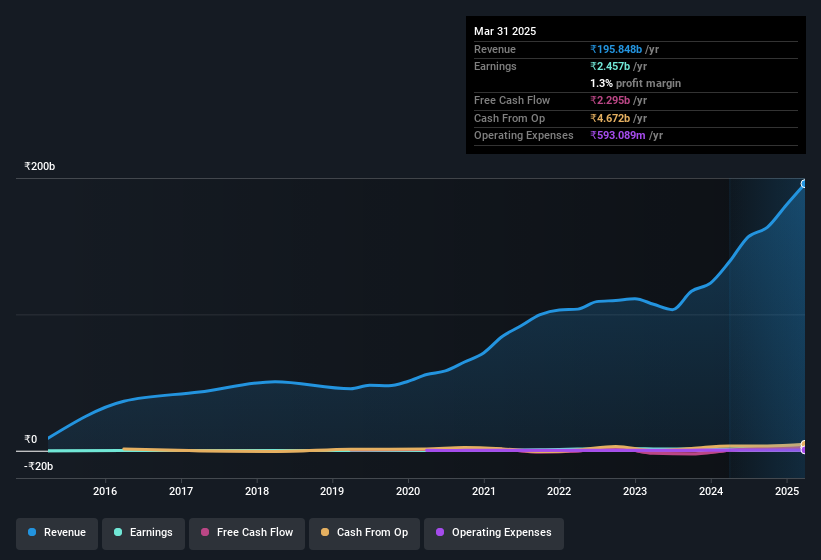Click the ₹200b y-axis label
Viewport: 821px width, 560px height.
(40, 166)
